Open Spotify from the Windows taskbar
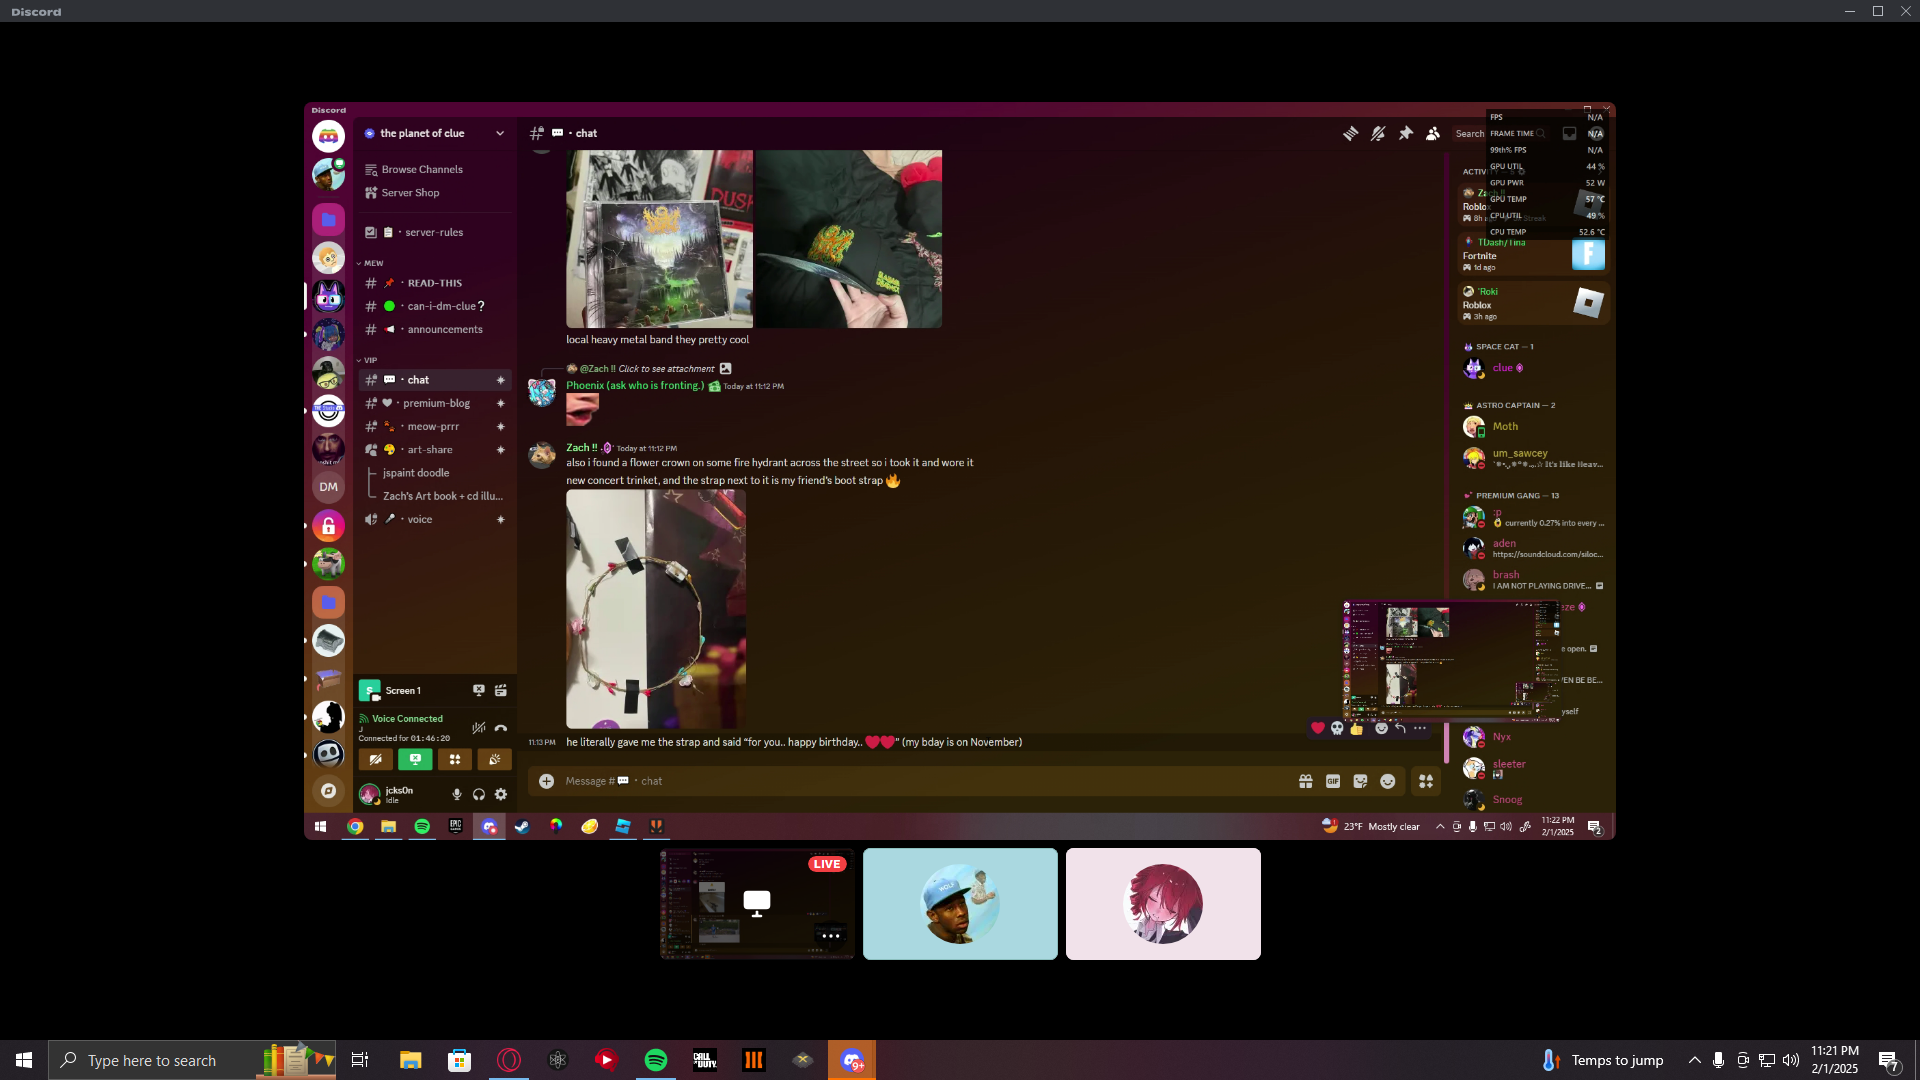 tap(656, 1060)
